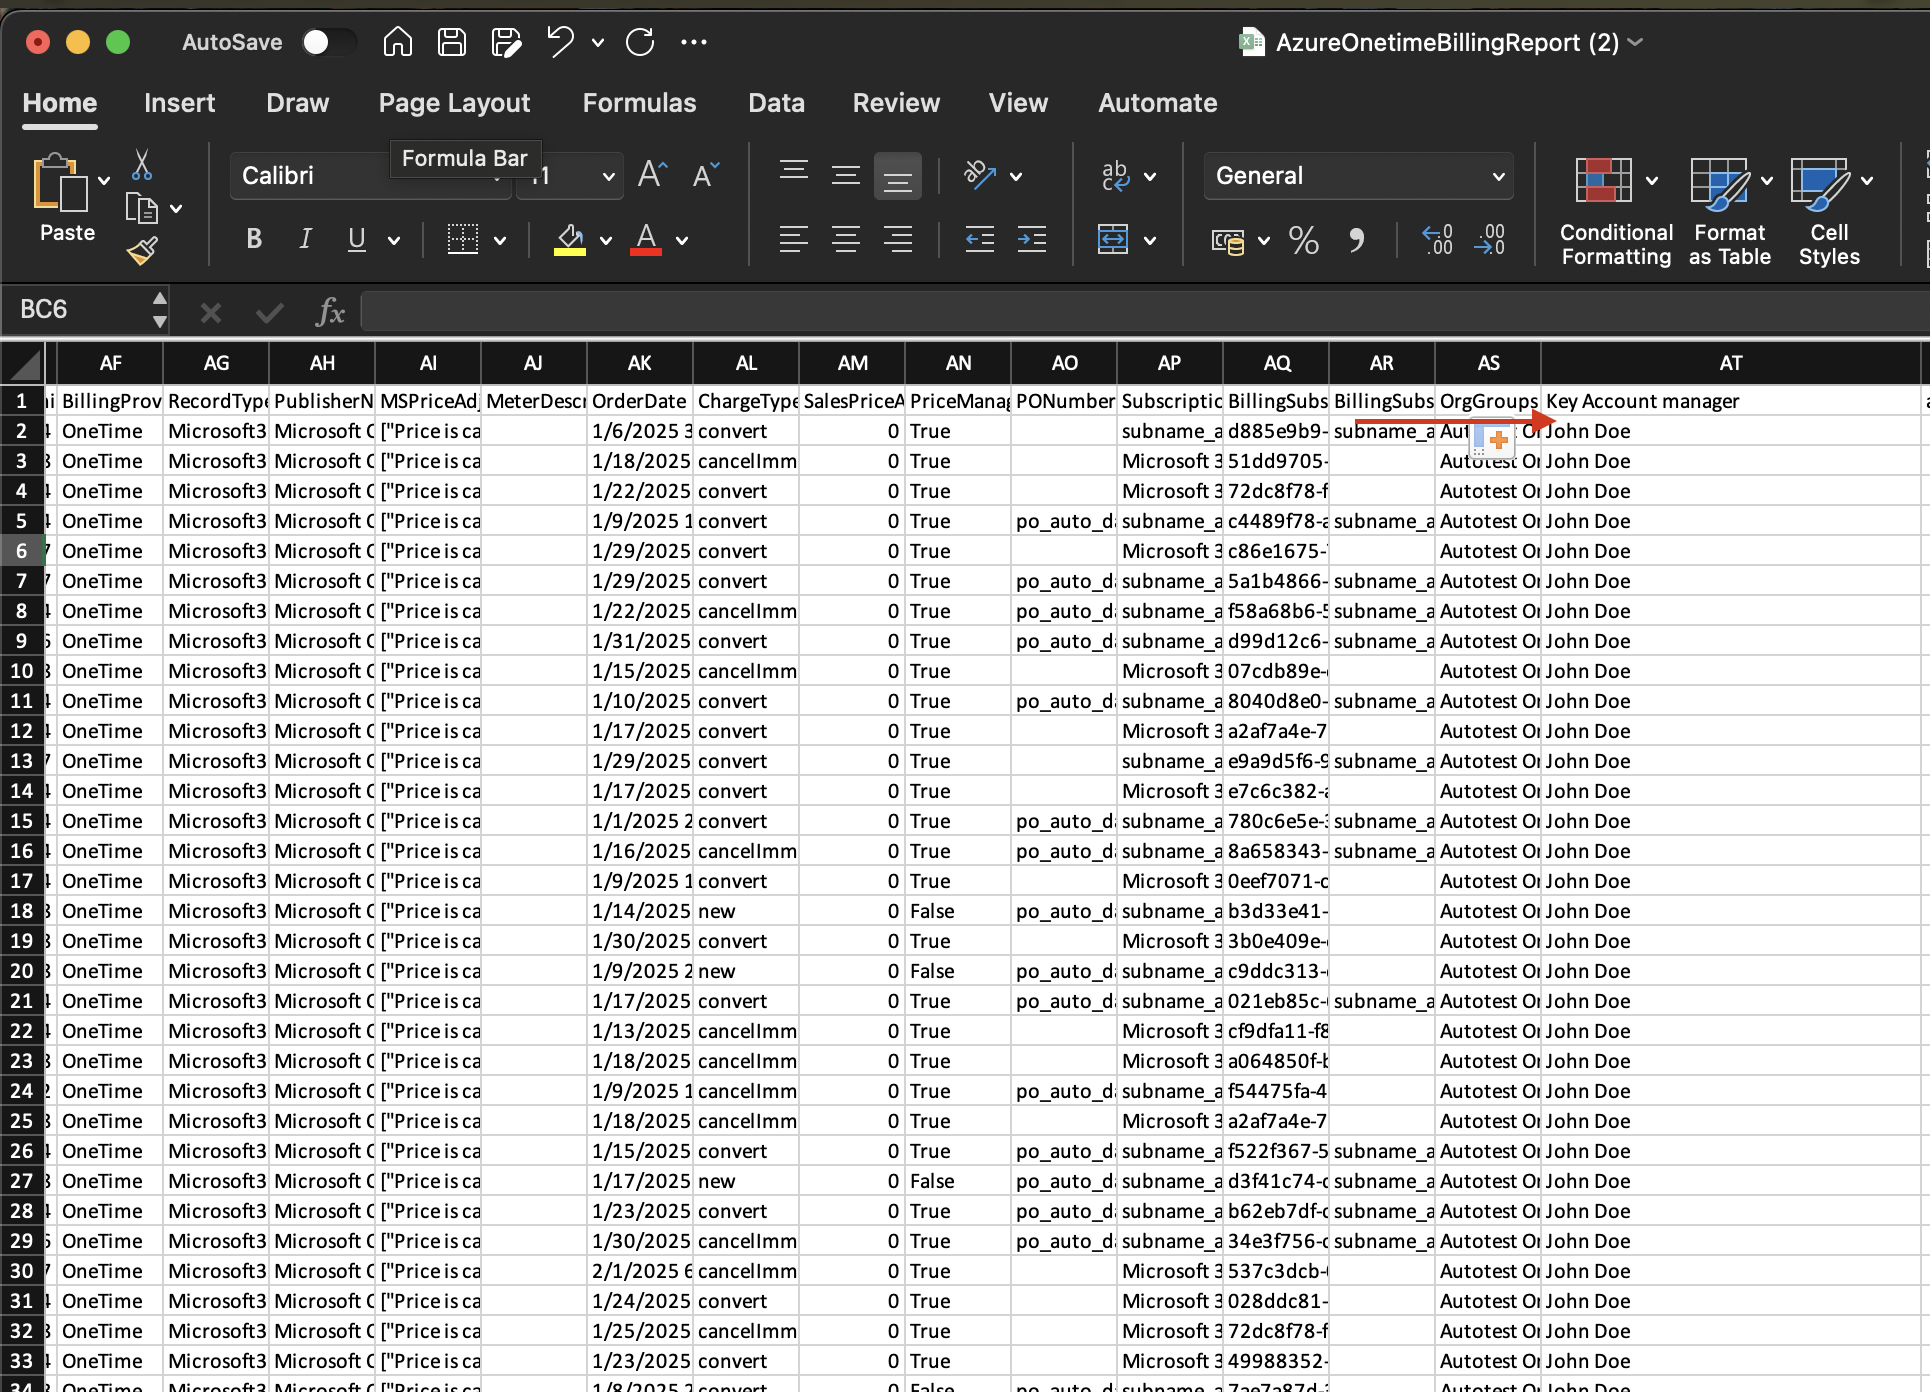
Task: Toggle wrap text for the selection
Action: (x=1113, y=175)
